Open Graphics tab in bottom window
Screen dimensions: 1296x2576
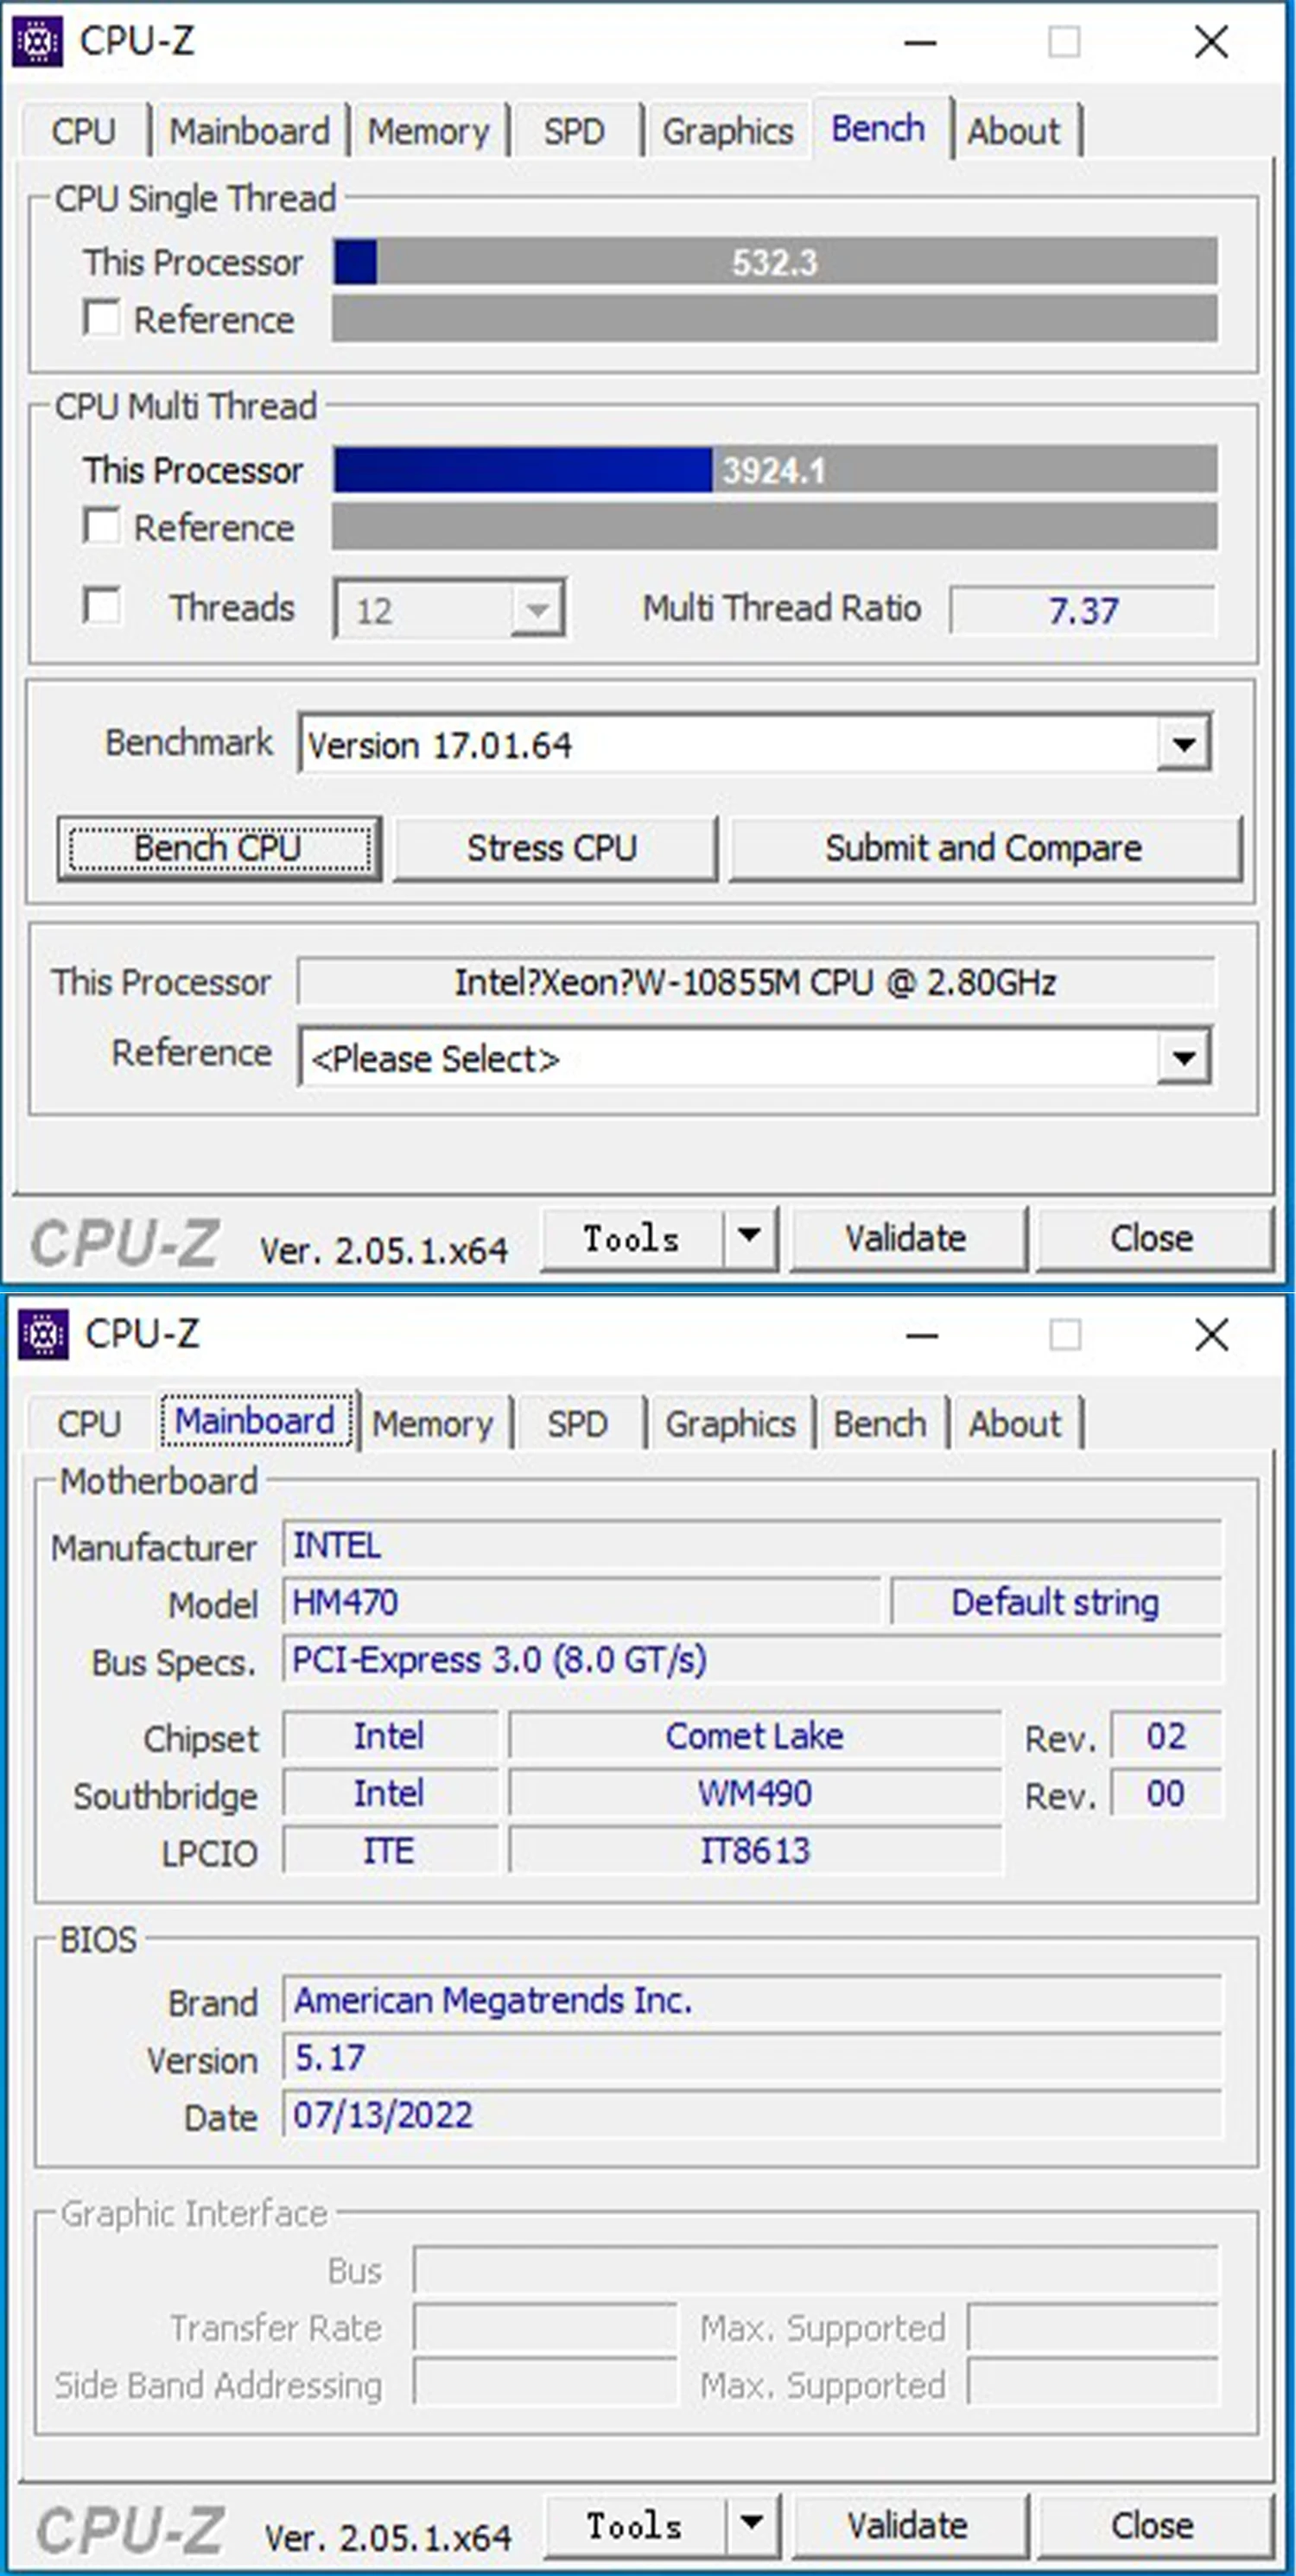pos(731,1424)
